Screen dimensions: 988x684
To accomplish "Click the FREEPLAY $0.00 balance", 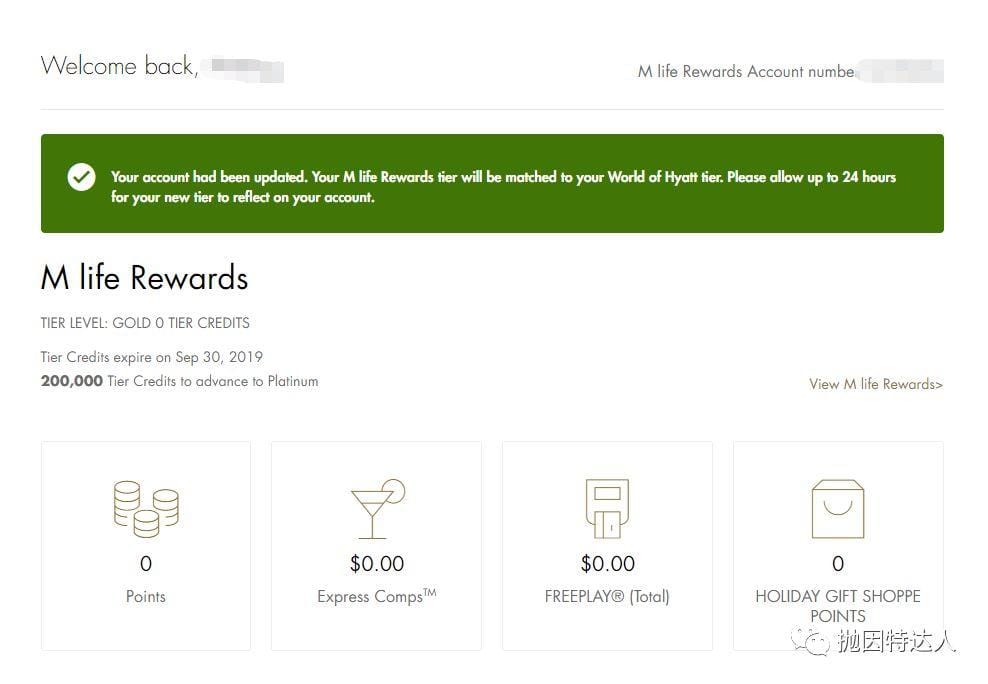I will (x=607, y=564).
